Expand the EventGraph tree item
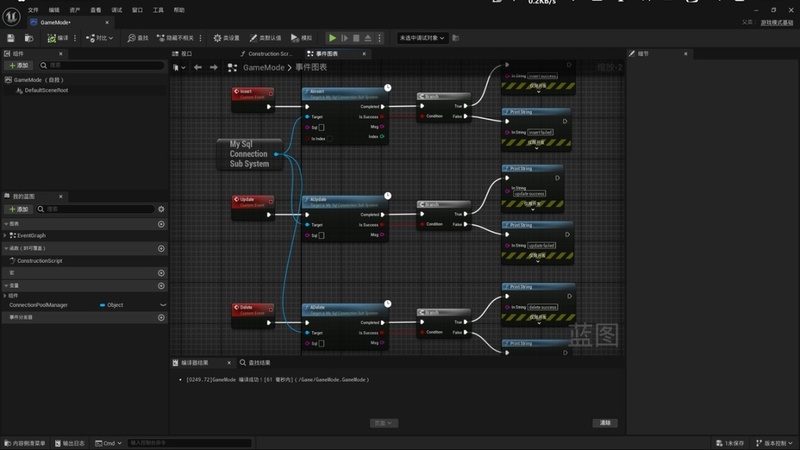800x450 pixels. tap(5, 236)
